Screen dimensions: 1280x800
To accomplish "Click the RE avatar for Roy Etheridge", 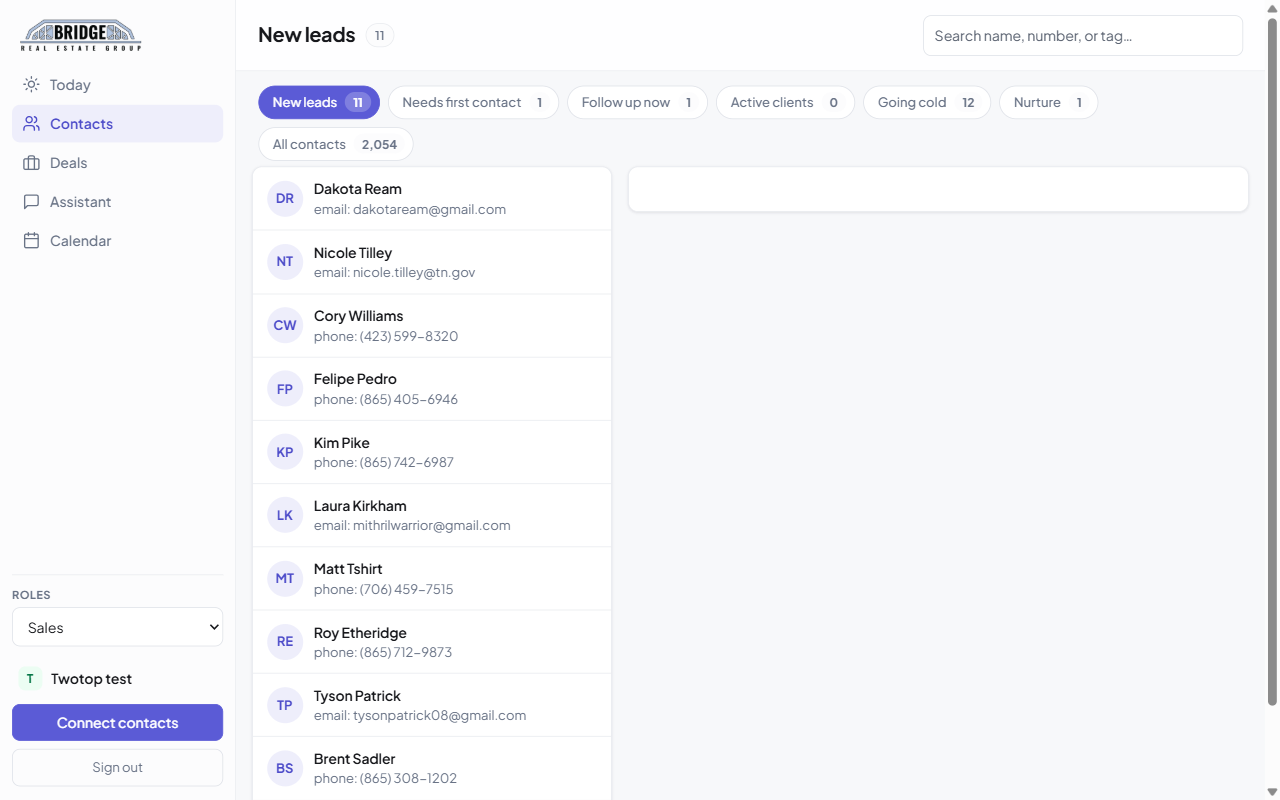I will tap(285, 642).
